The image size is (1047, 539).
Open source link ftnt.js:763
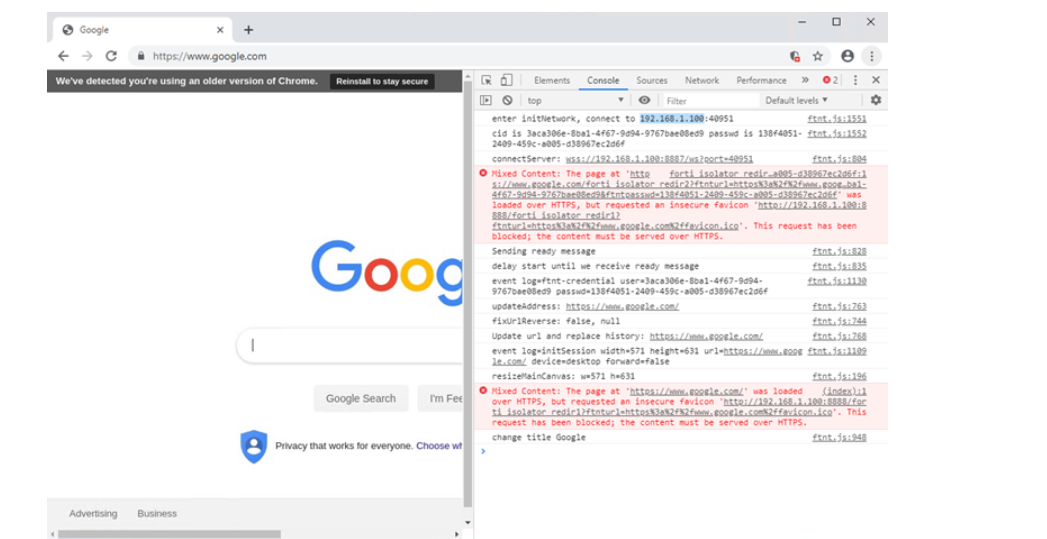click(x=839, y=307)
